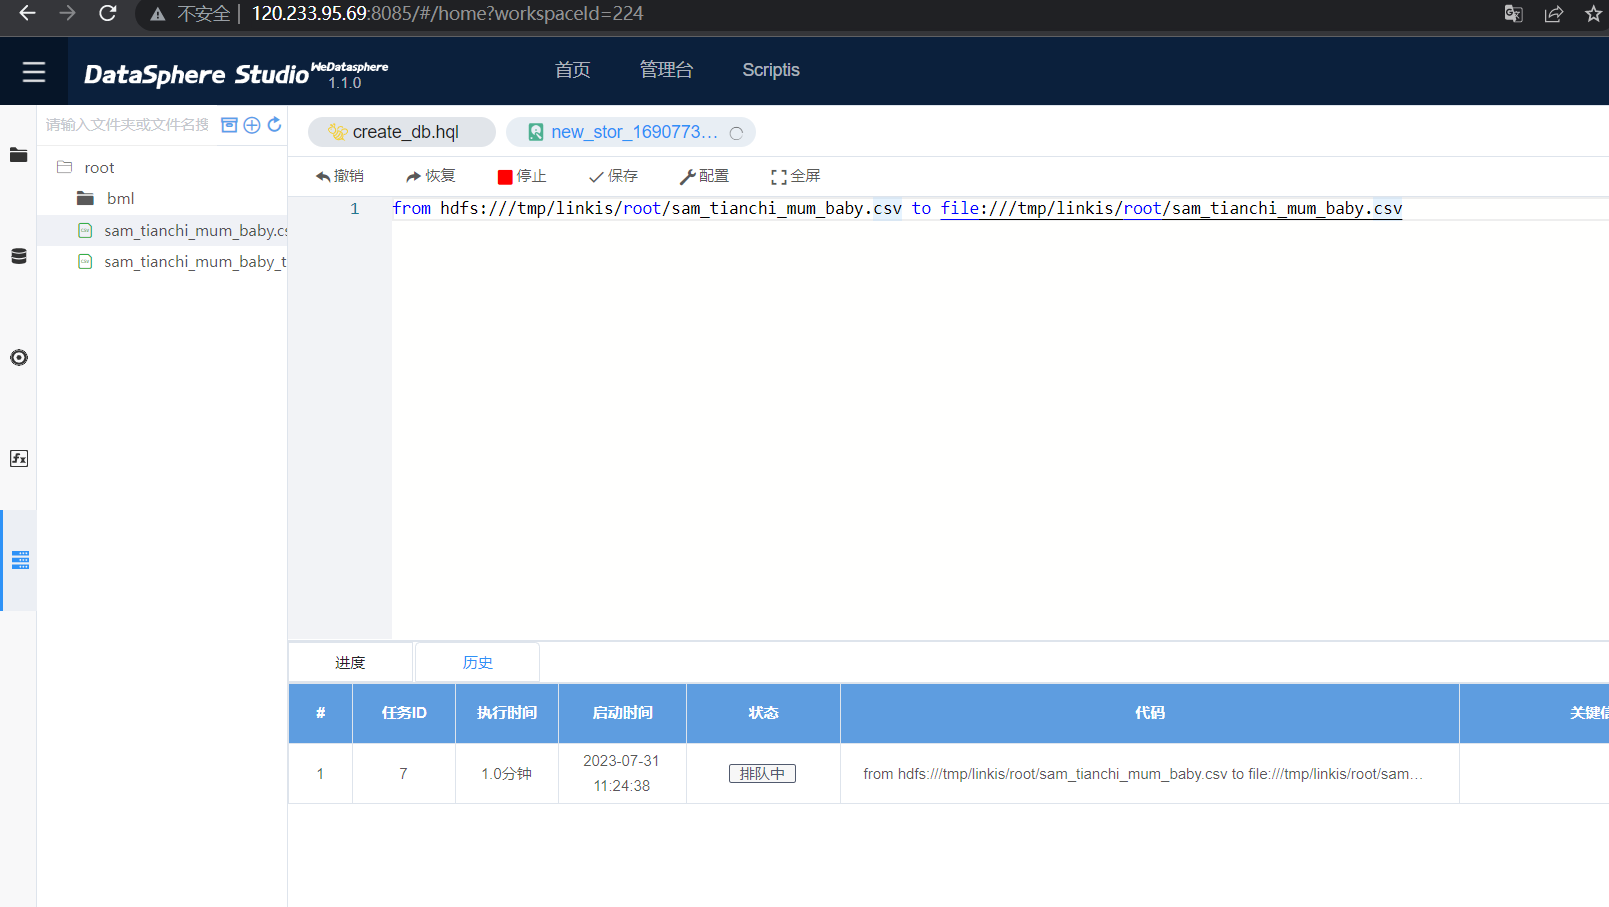Viewport: 1609px width, 907px height.
Task: Click the 执行时间 column header
Action: (507, 713)
